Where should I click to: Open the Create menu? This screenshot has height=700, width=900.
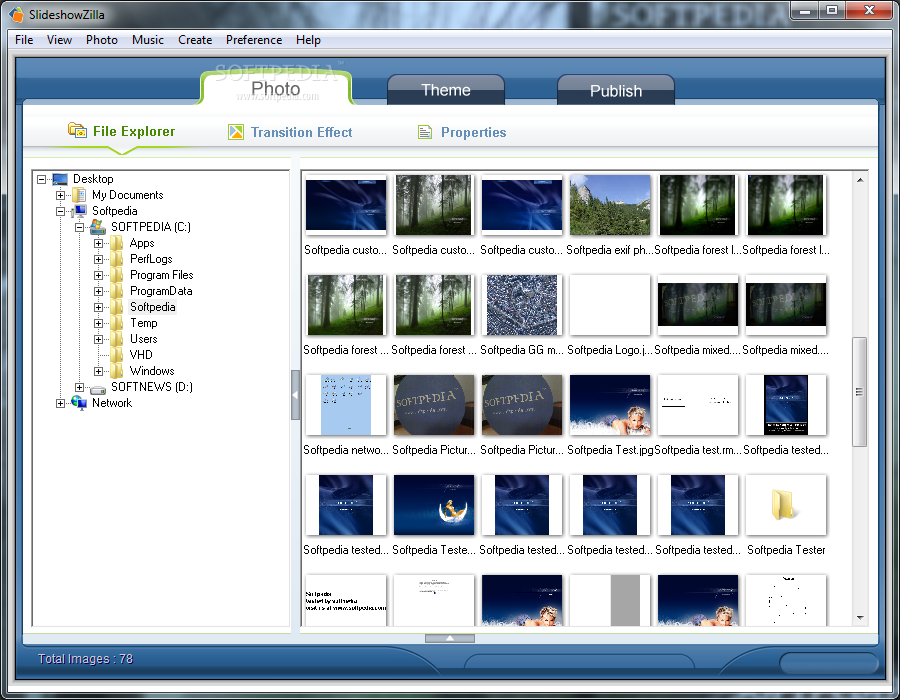[195, 40]
